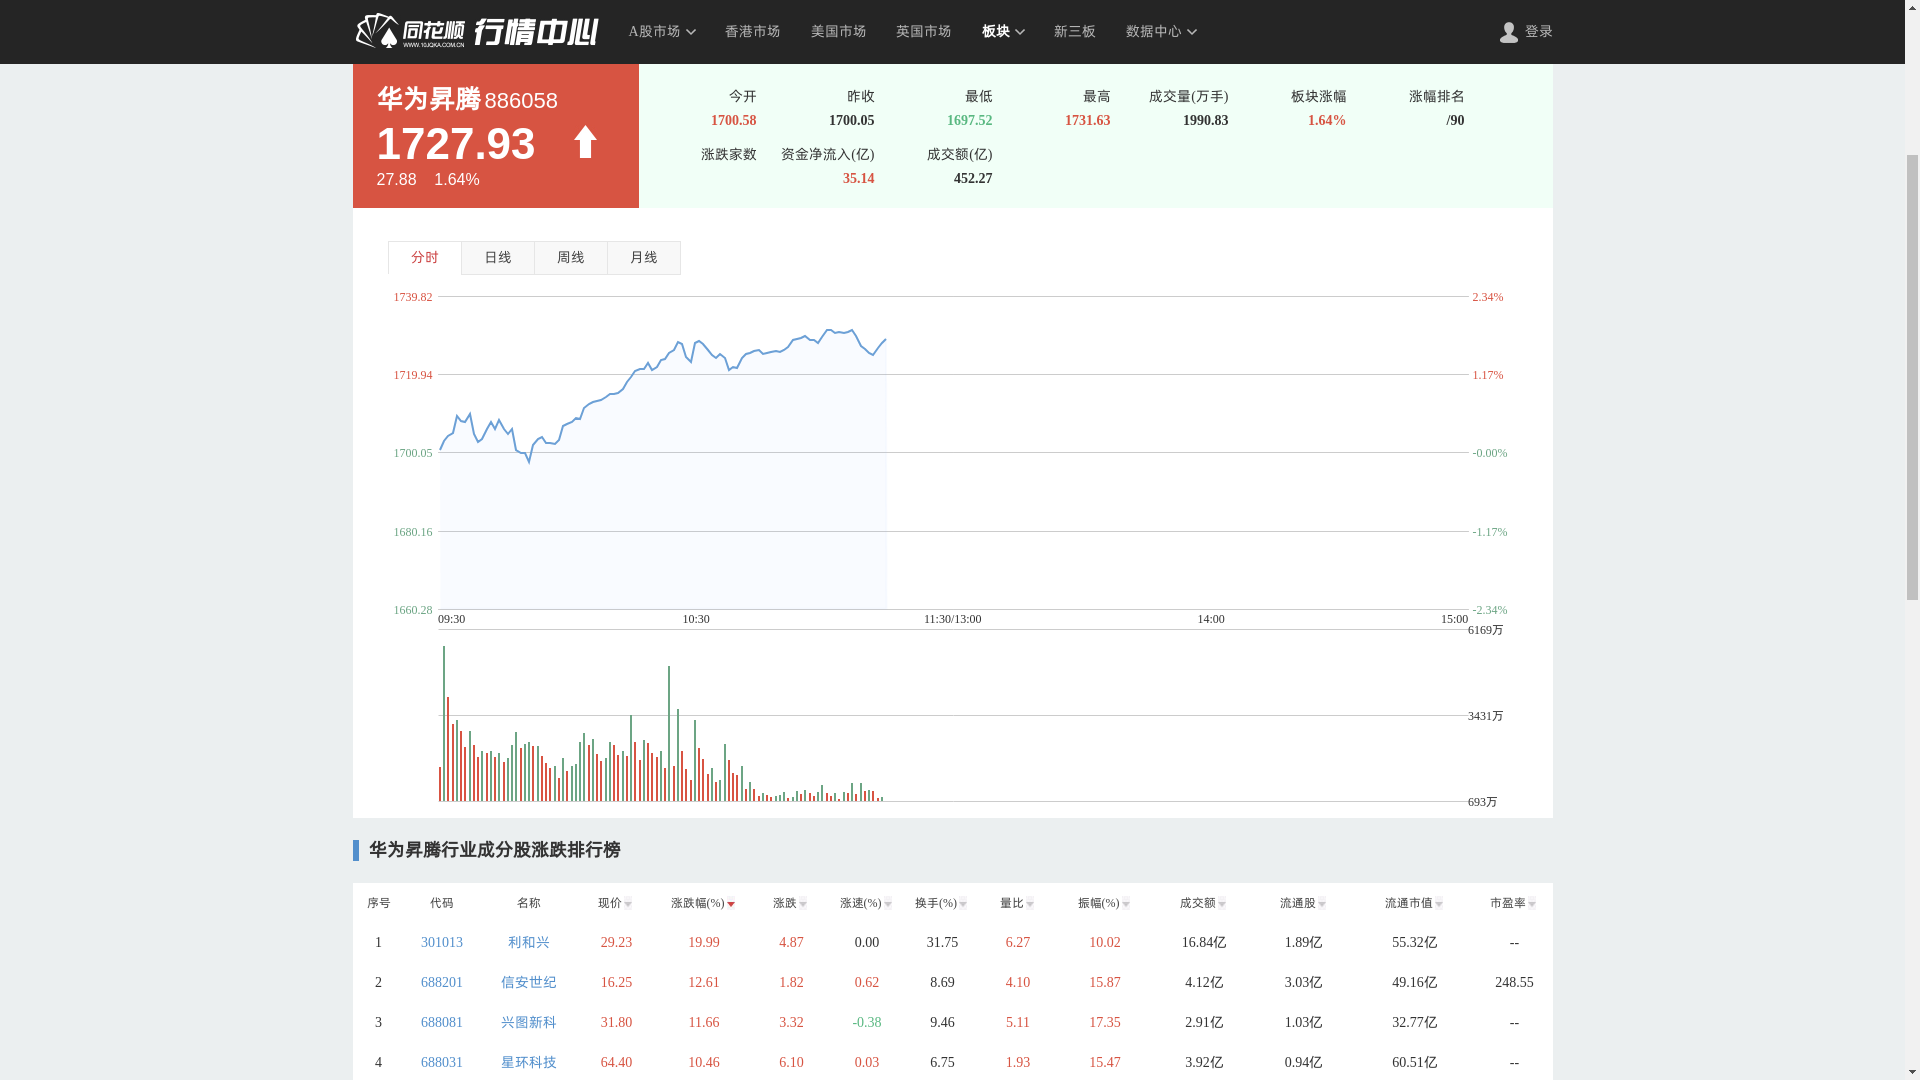This screenshot has width=1920, height=1080.
Task: Click the 换手 column sort arrow
Action: (962, 904)
